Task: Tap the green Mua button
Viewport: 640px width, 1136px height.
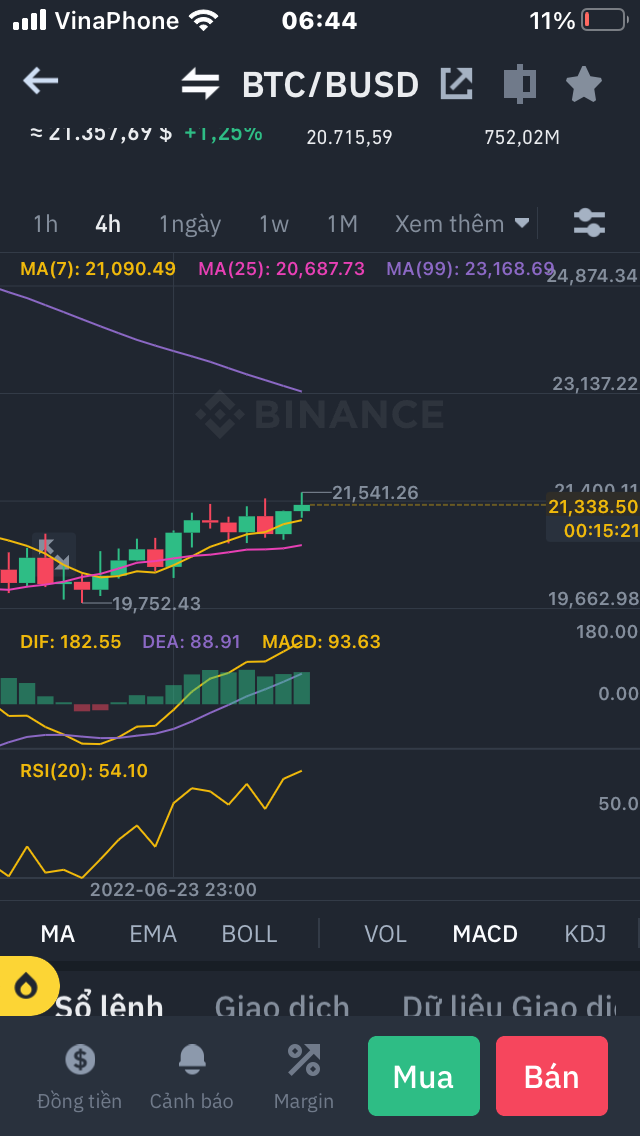Action: [x=424, y=1076]
